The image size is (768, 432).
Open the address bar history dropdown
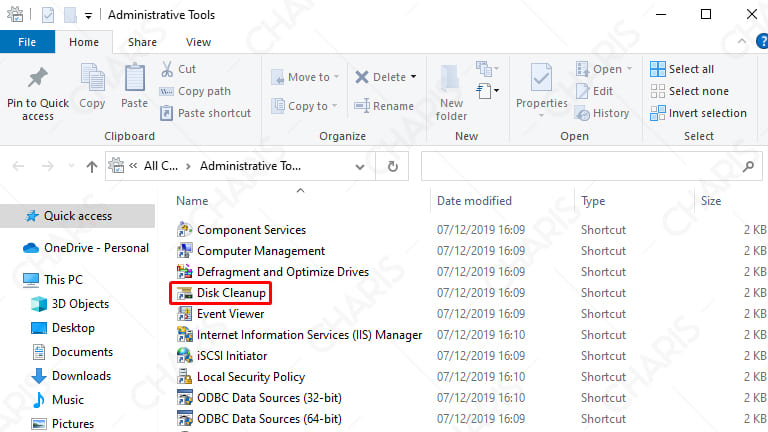coord(360,167)
